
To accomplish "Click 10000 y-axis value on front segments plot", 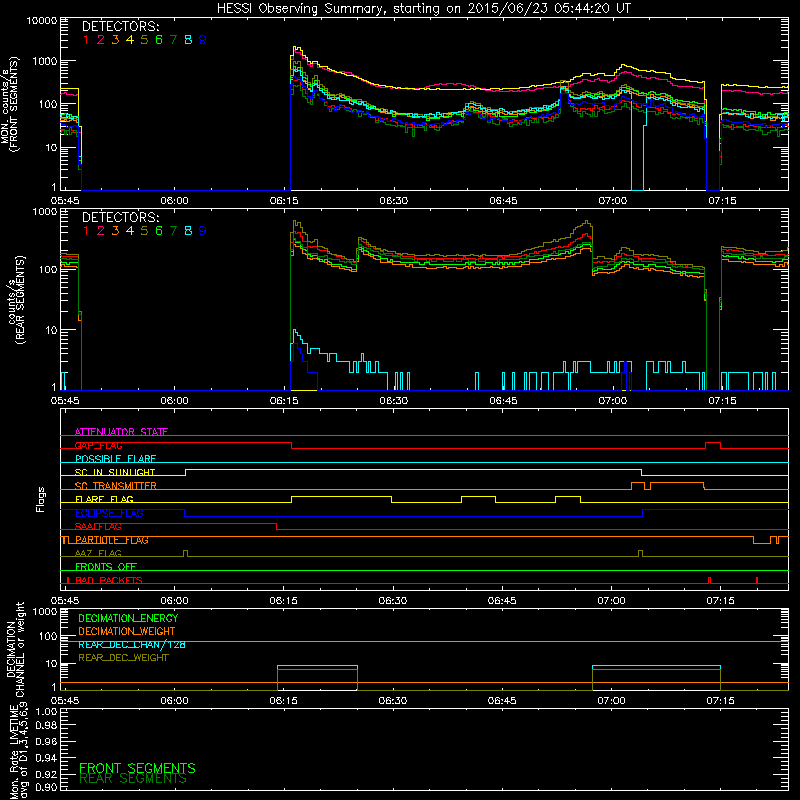I will pyautogui.click(x=42, y=20).
